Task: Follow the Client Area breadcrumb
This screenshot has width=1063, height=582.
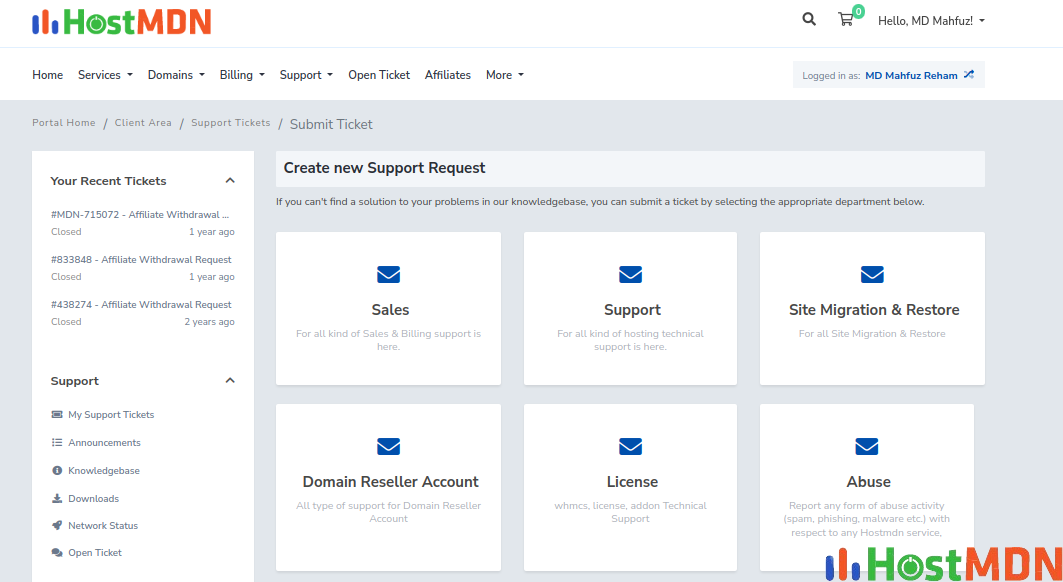Action: coord(143,123)
